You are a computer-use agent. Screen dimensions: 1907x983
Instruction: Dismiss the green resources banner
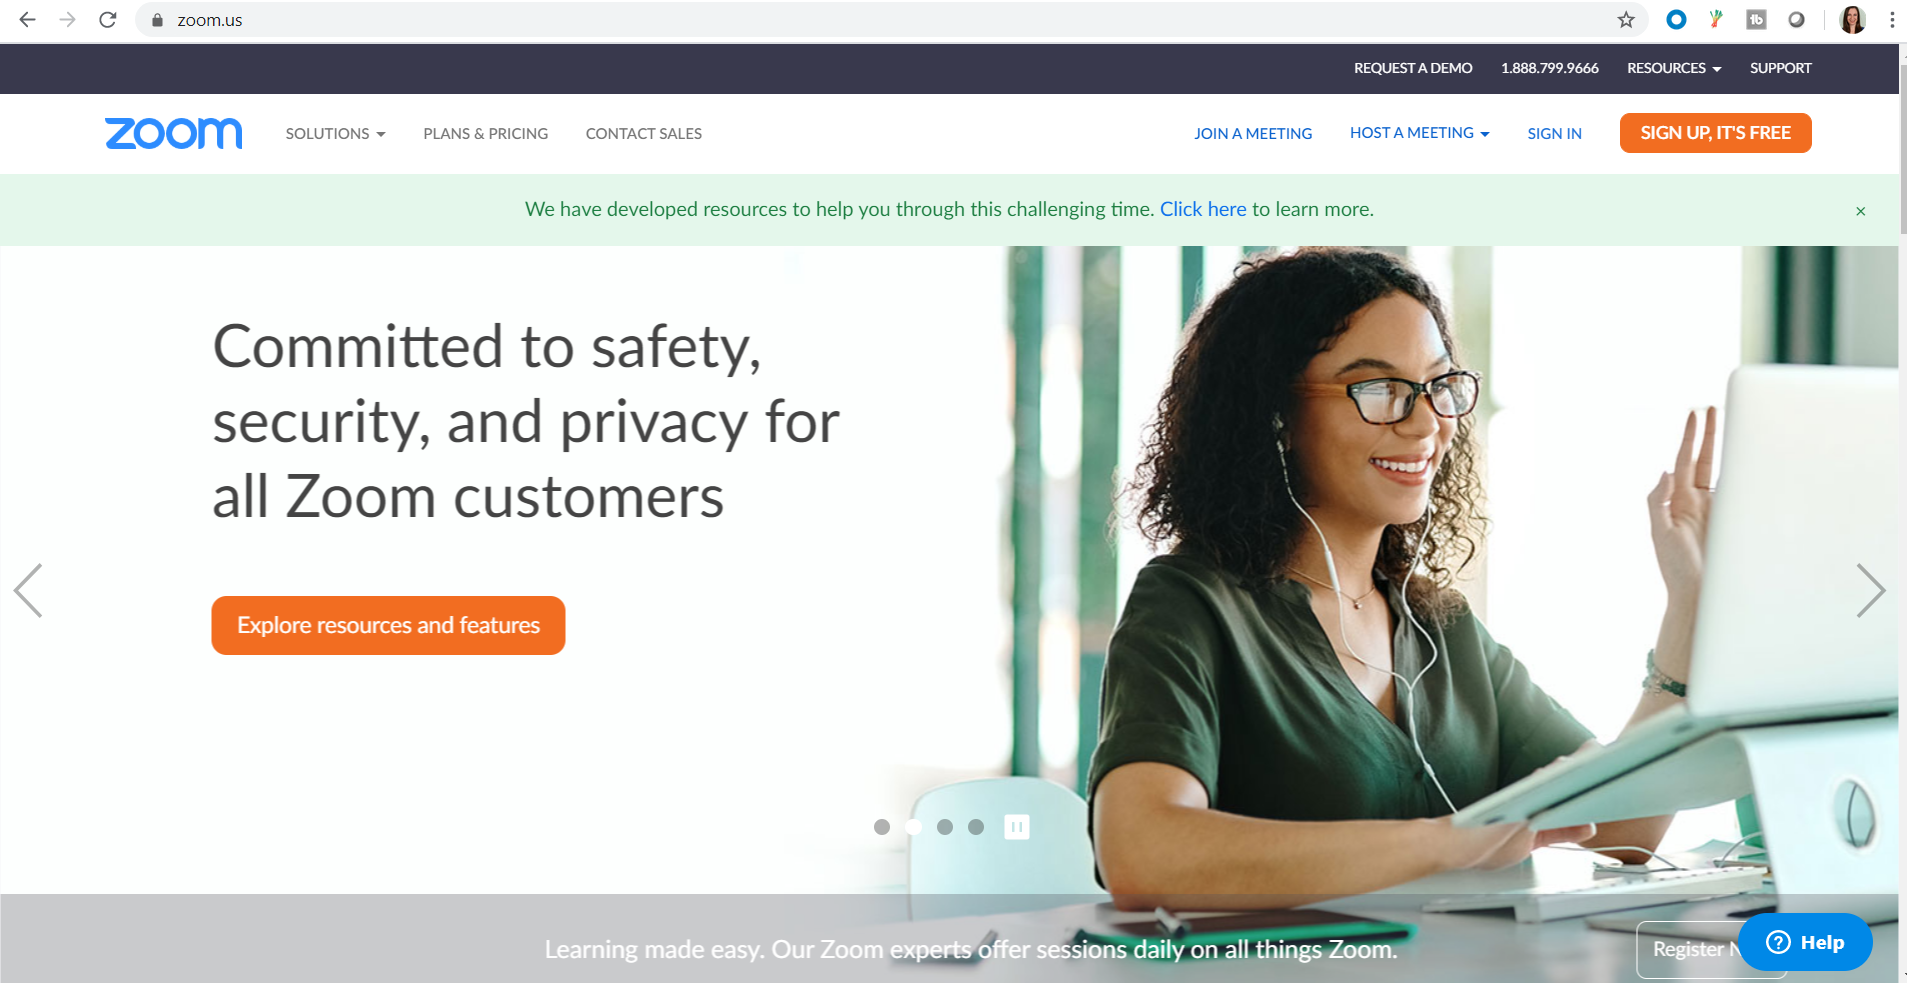(x=1860, y=210)
